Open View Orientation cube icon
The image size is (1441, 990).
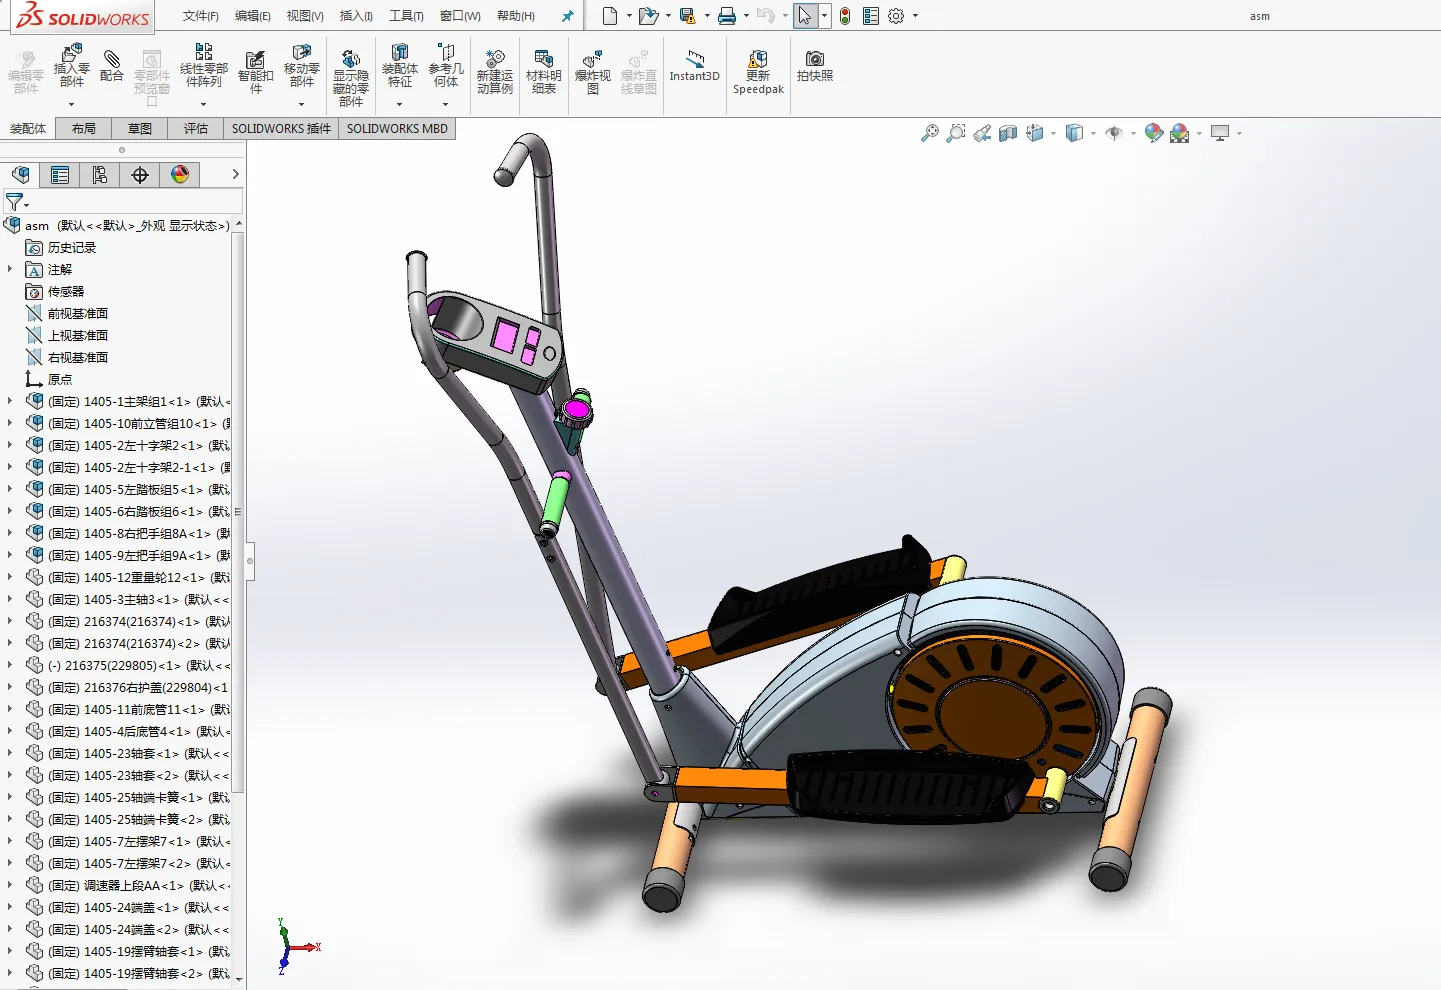point(1035,133)
